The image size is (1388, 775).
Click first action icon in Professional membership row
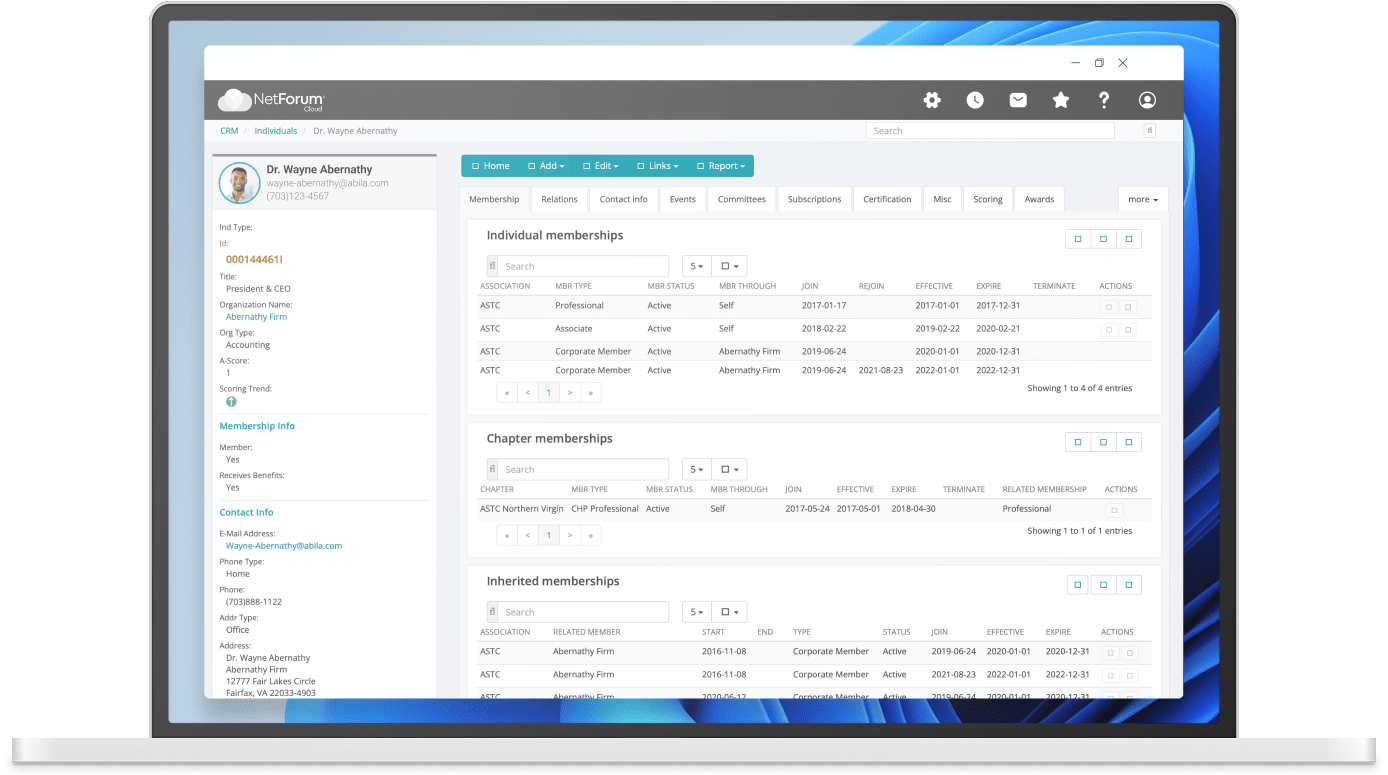1108,307
